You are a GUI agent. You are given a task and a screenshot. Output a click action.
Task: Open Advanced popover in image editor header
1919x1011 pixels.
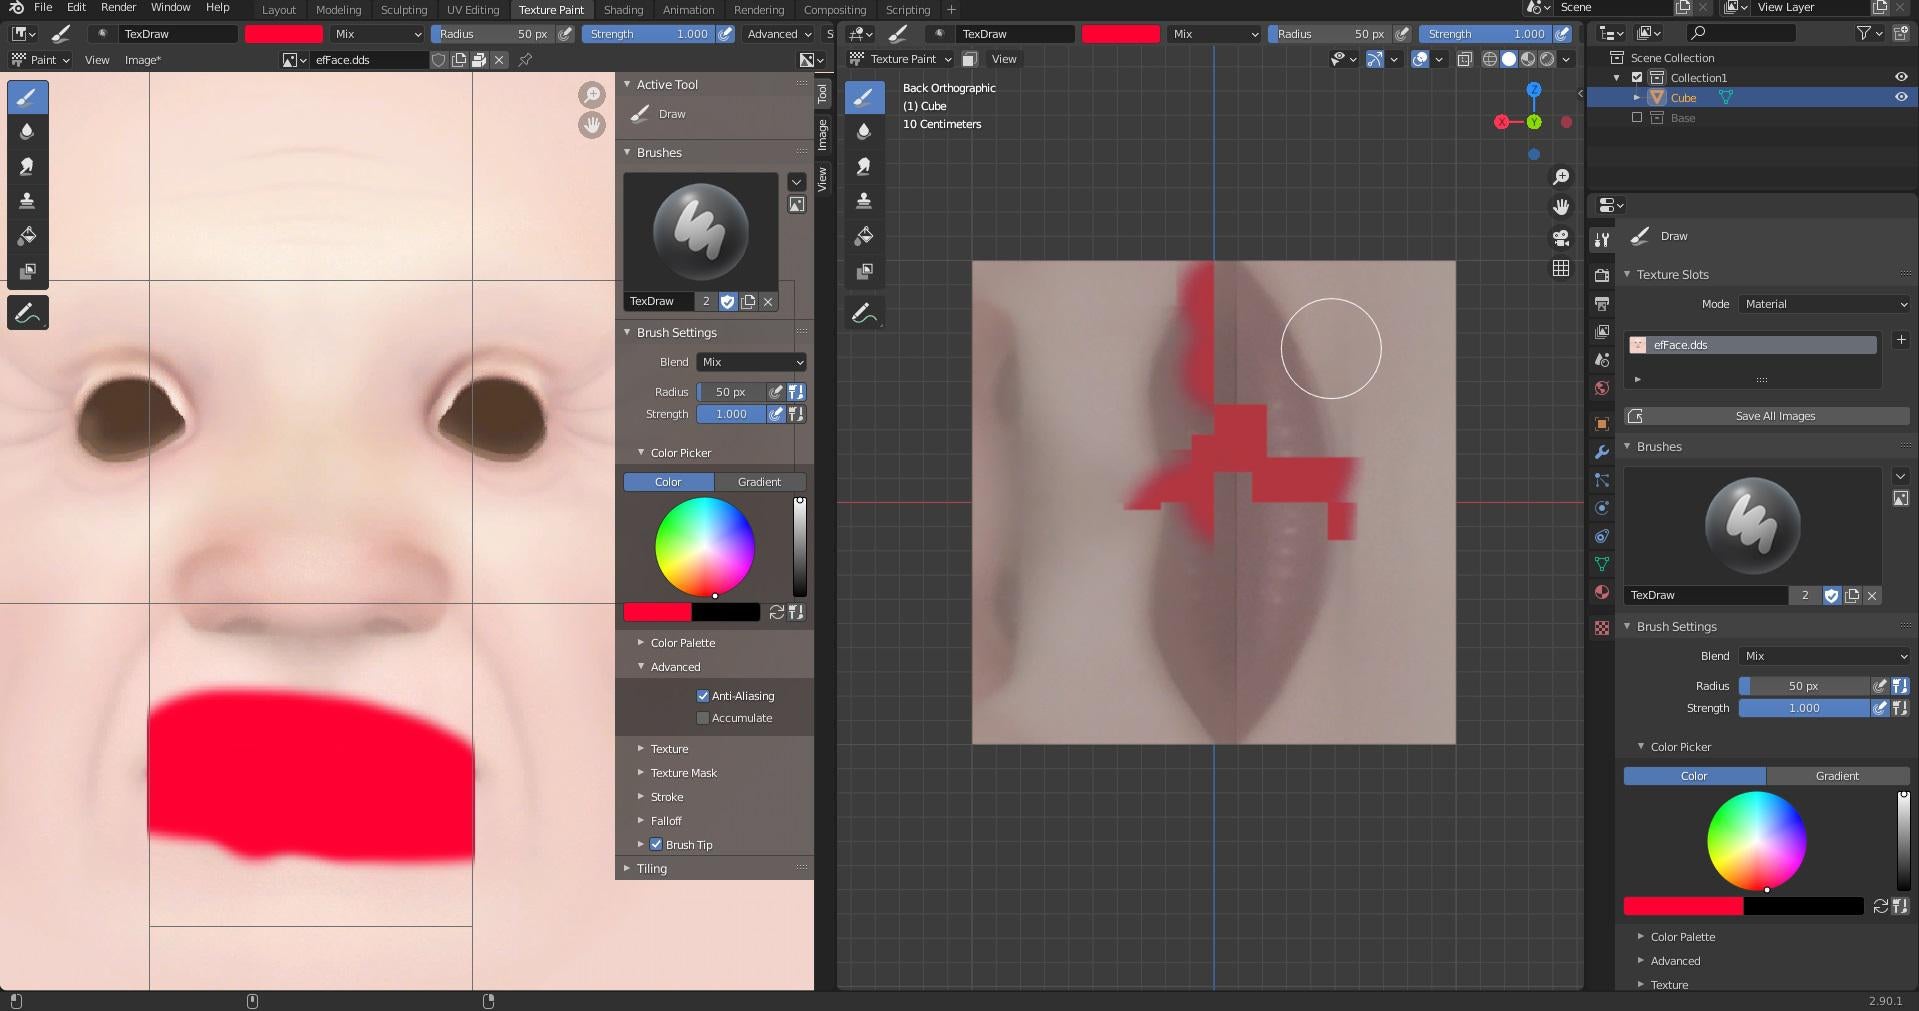click(x=779, y=34)
